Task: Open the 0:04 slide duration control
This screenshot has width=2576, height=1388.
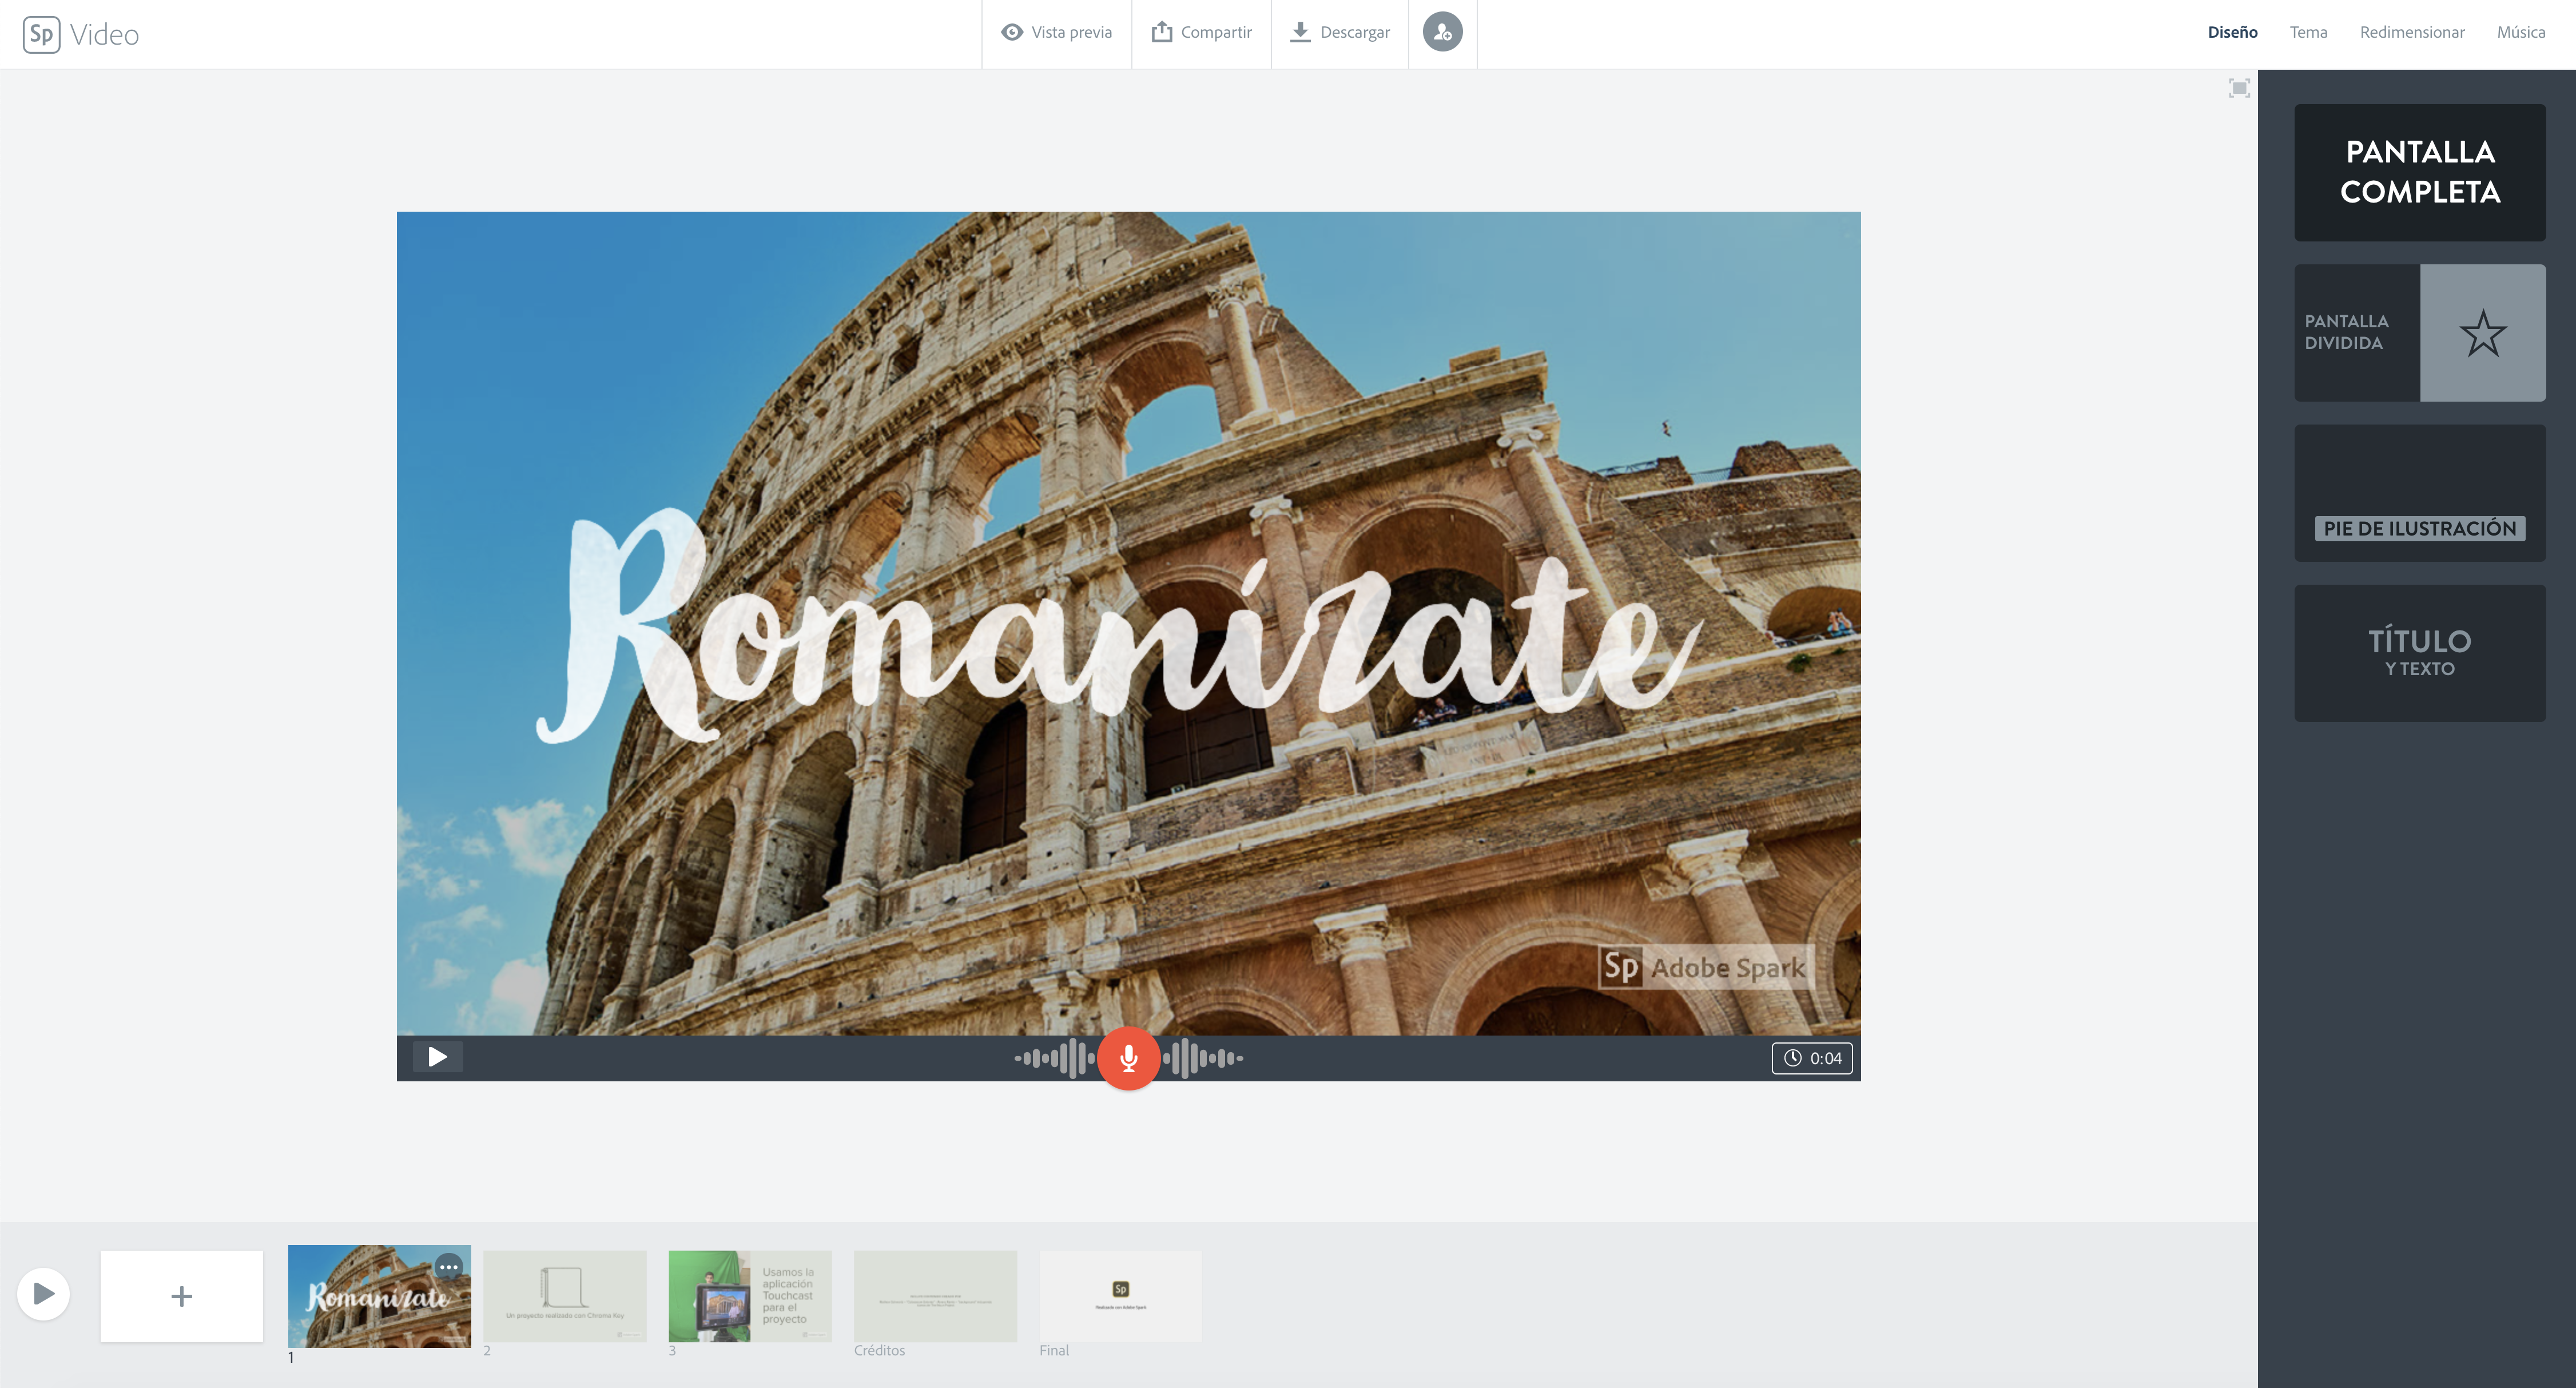Action: pyautogui.click(x=1812, y=1058)
